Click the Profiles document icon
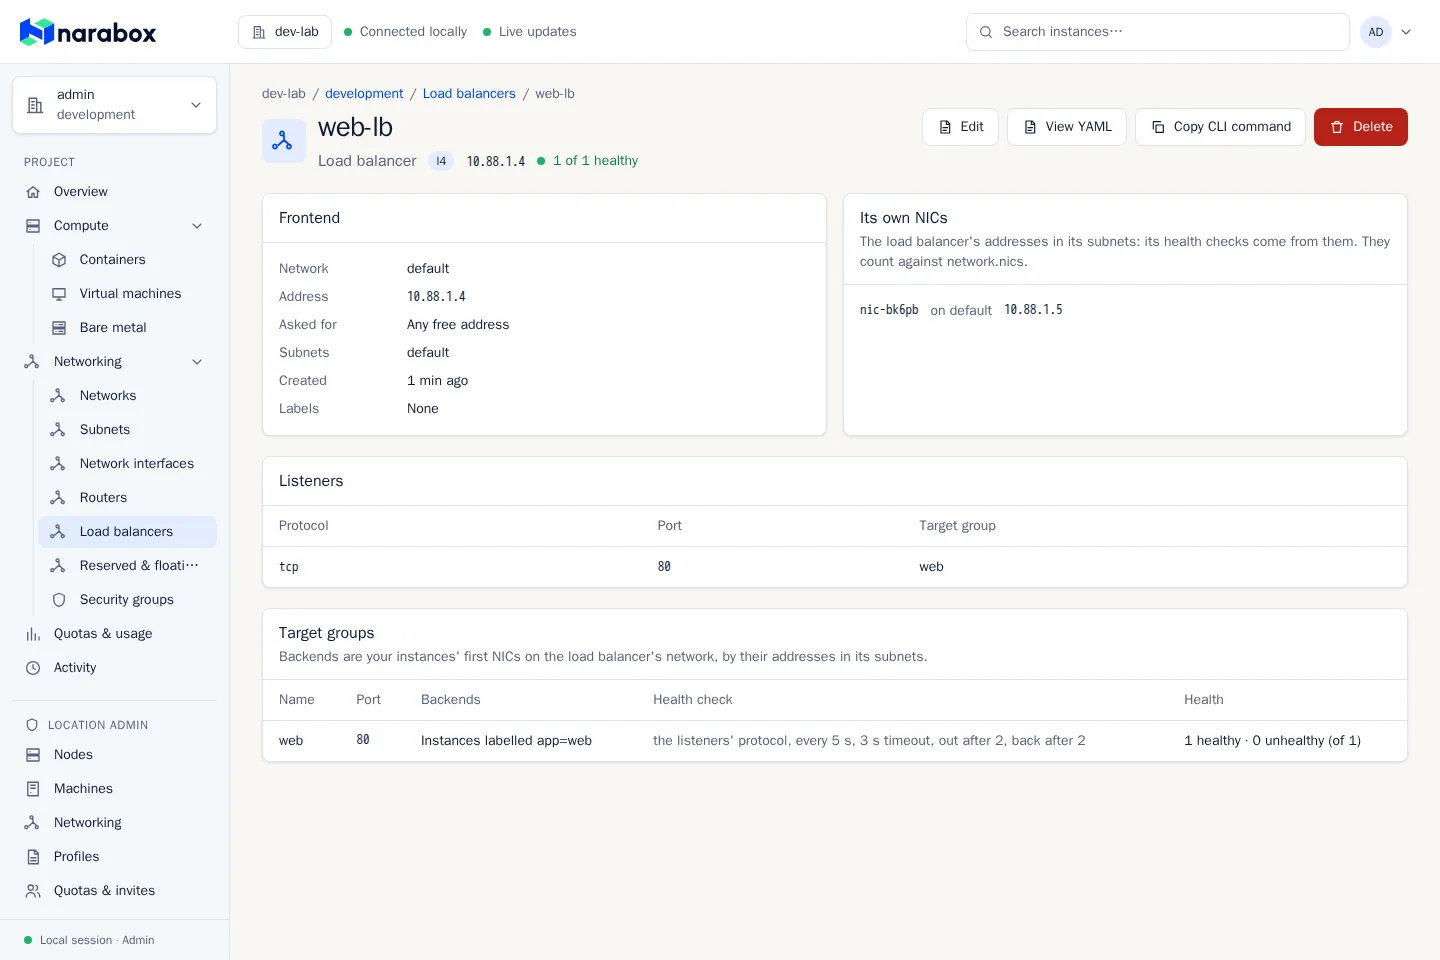Viewport: 1440px width, 960px height. (33, 857)
